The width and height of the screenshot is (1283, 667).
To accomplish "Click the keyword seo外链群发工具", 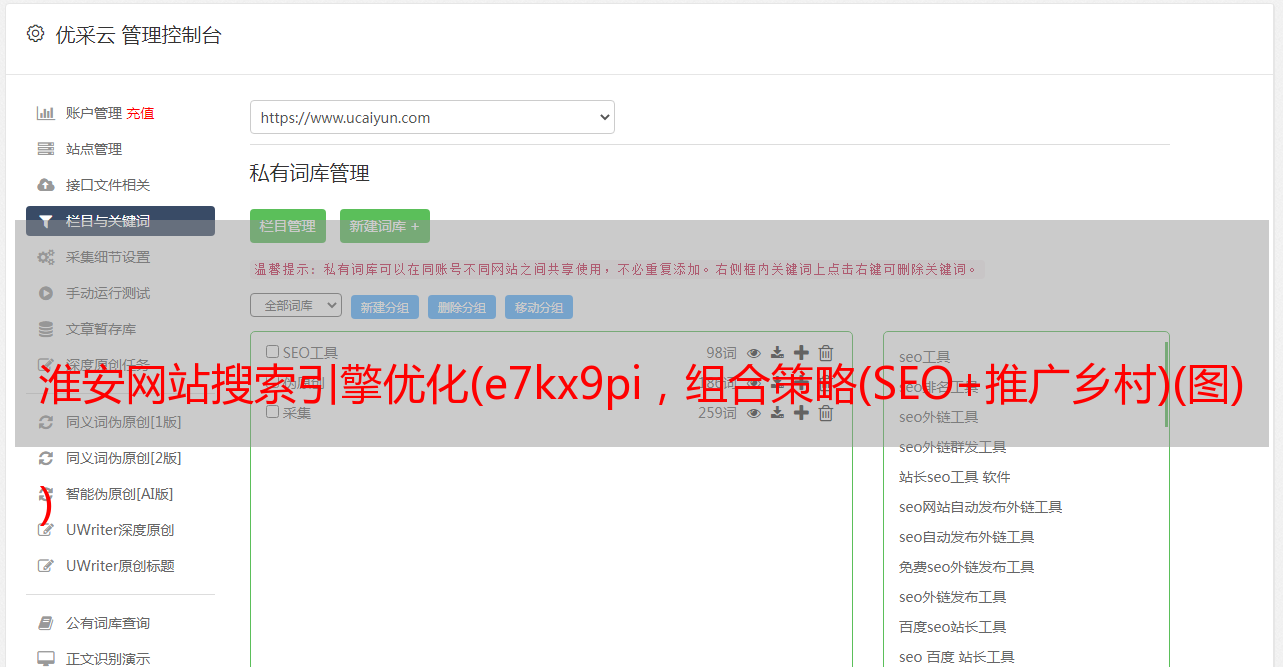I will pos(953,447).
